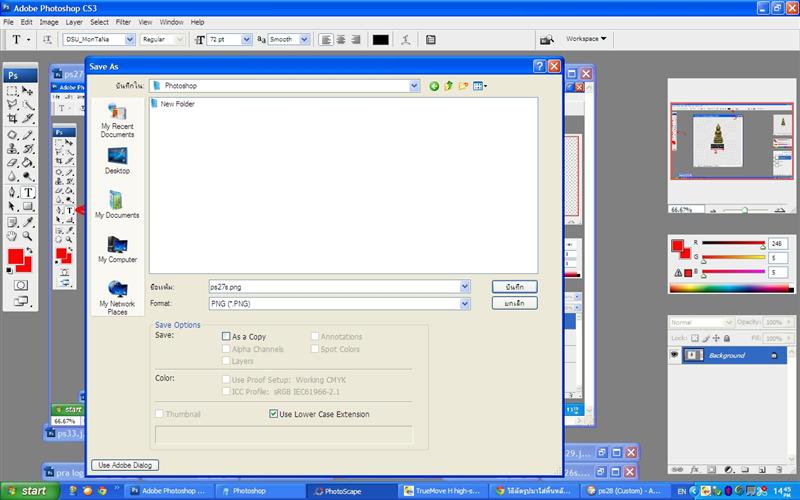Hide the Background layer with eye icon
The height and width of the screenshot is (500, 800).
(674, 355)
